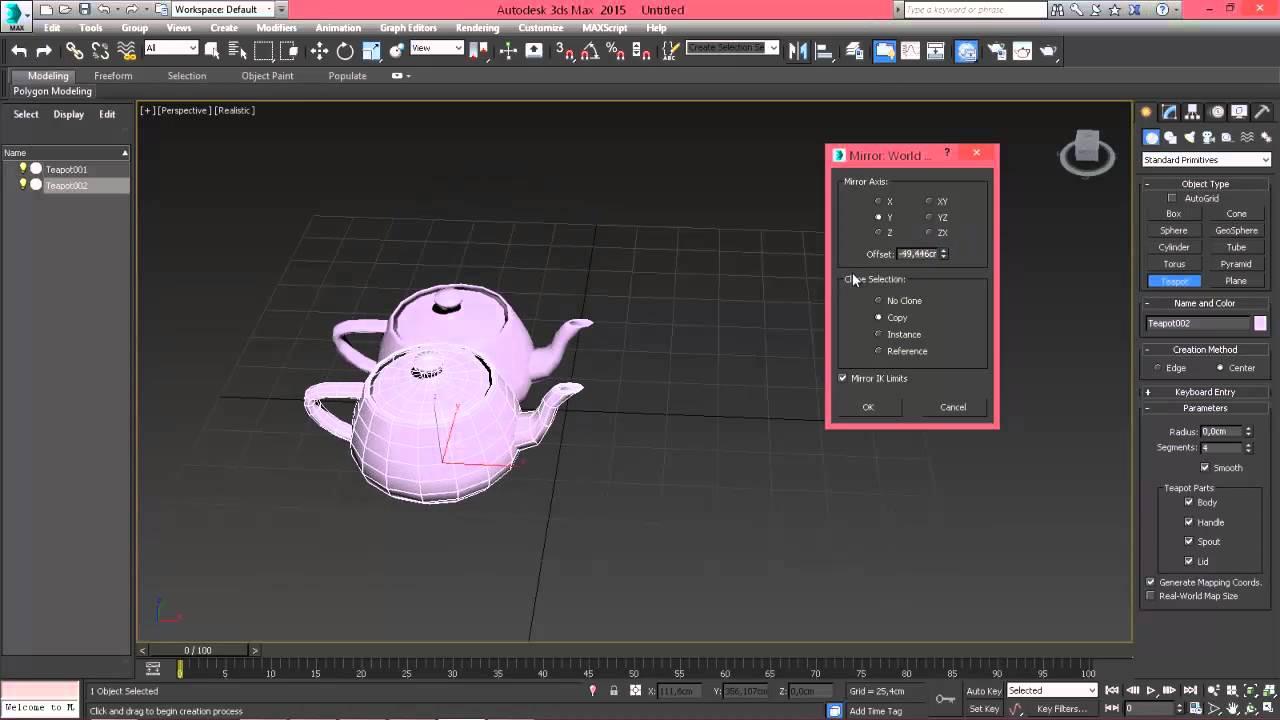Open the object color swatch
This screenshot has height=720, width=1280.
point(1260,323)
